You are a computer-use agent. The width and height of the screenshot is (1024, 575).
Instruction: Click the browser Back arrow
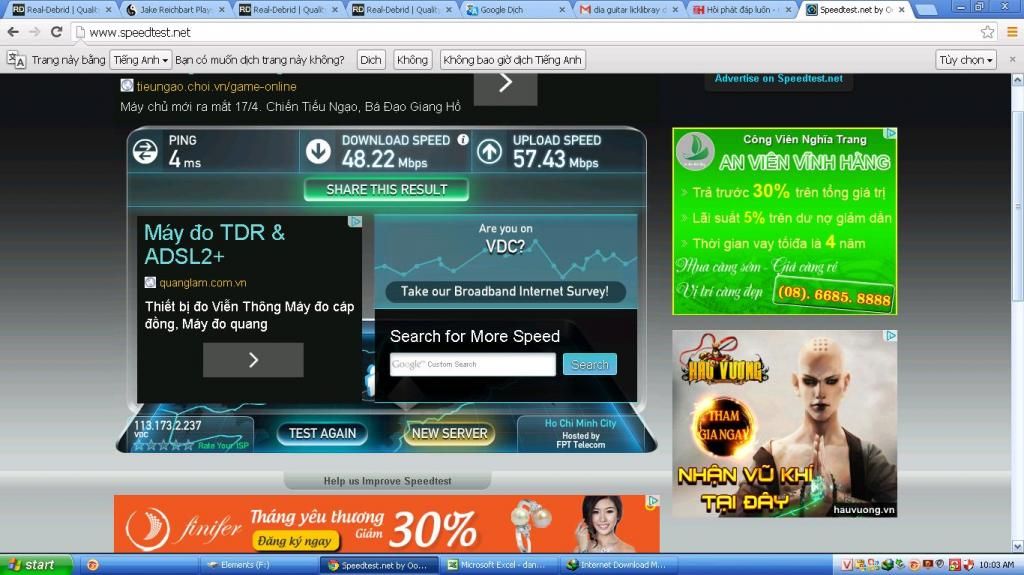[13, 32]
